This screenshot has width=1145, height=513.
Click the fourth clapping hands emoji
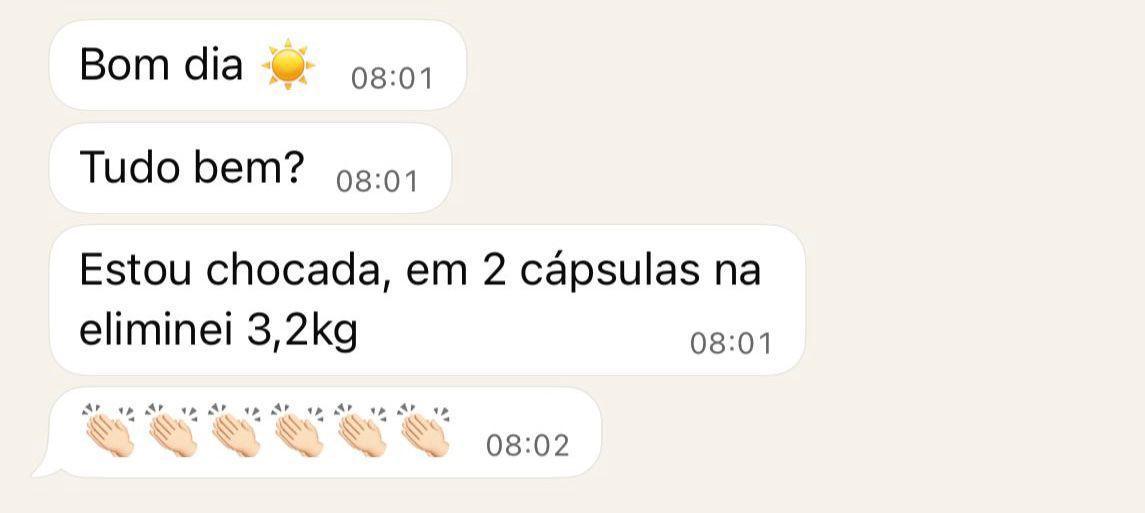tap(298, 430)
